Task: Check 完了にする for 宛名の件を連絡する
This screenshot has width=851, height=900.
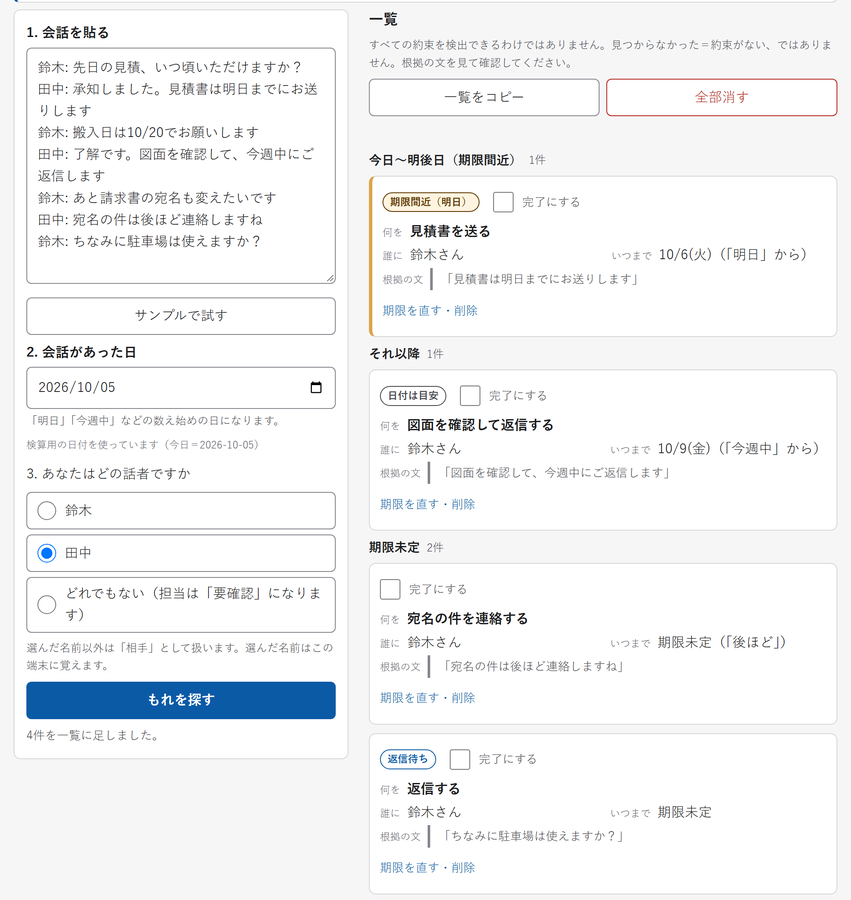Action: pyautogui.click(x=390, y=589)
